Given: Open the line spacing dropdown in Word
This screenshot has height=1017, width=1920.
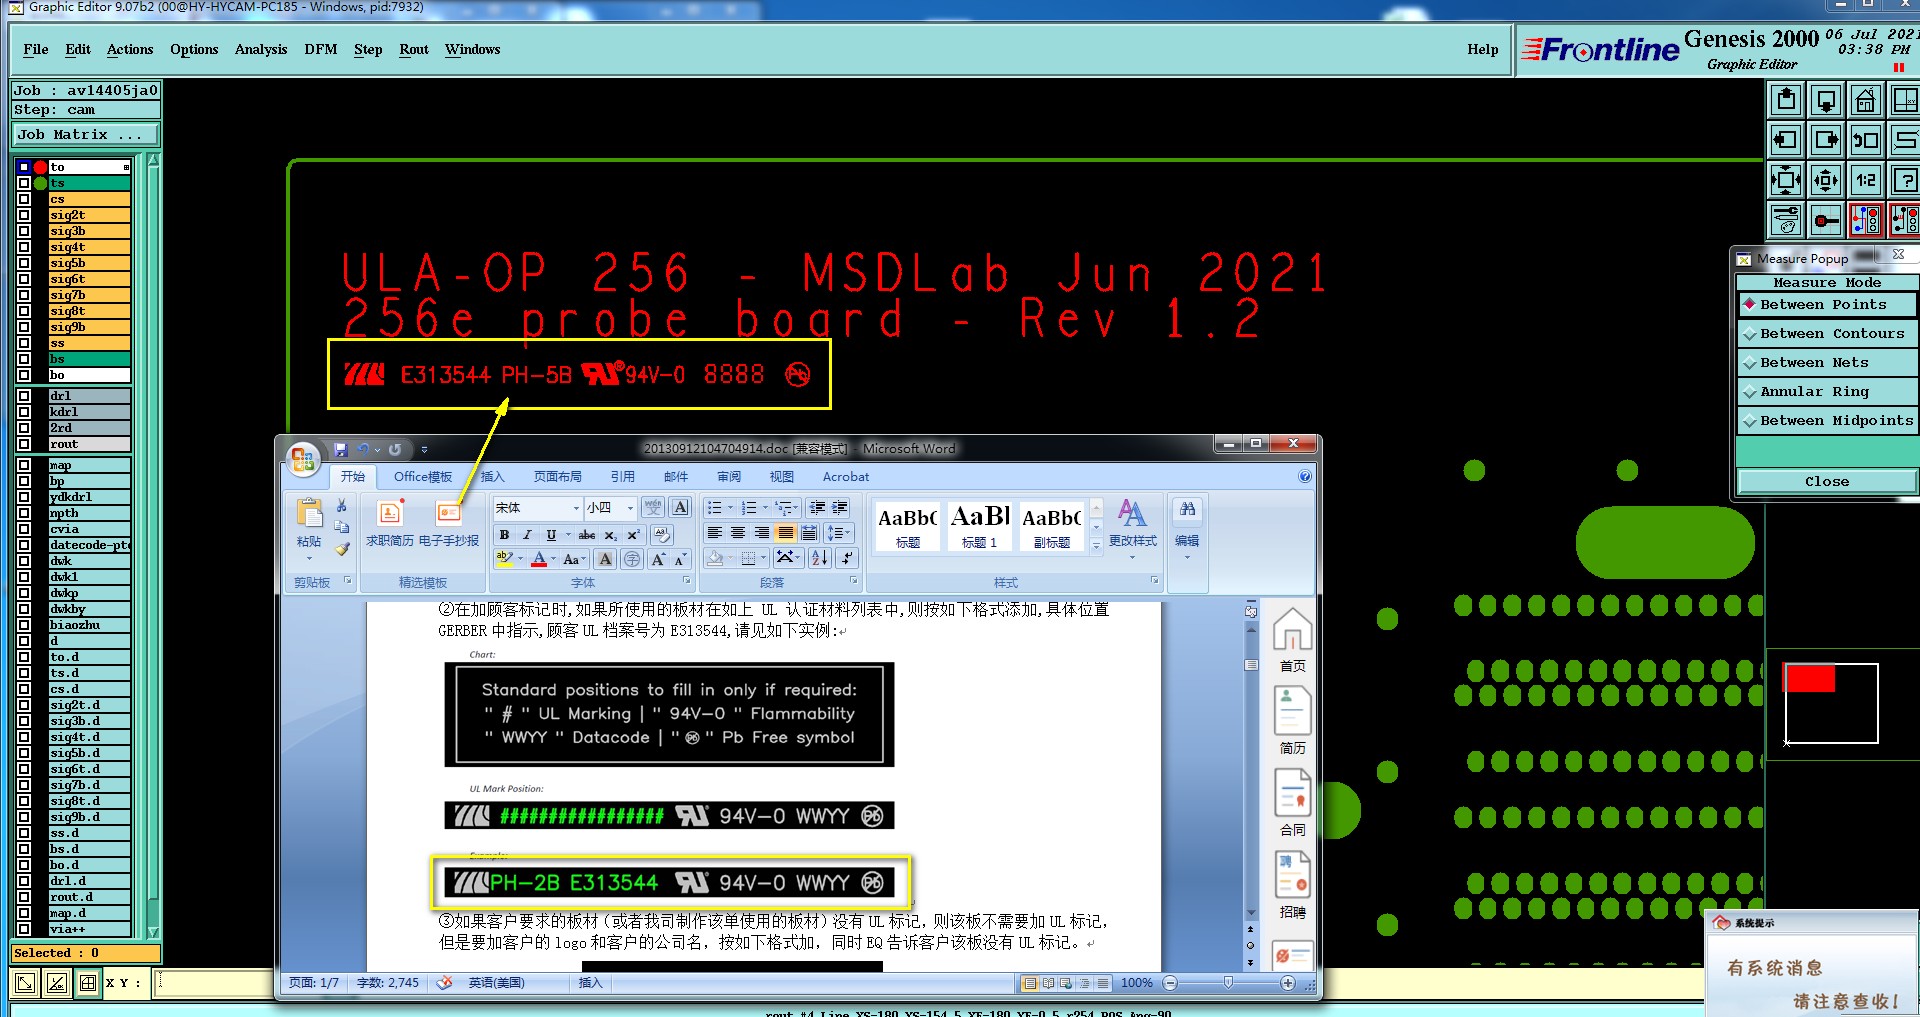Looking at the screenshot, I should tap(838, 533).
